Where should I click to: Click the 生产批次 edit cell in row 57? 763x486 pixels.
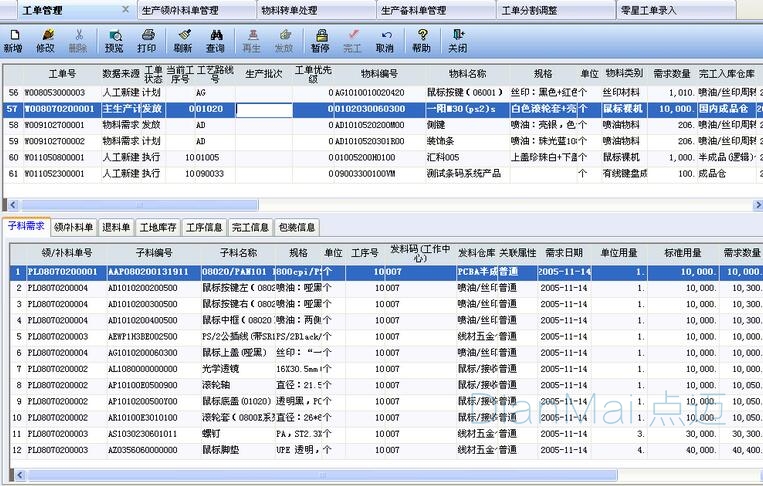click(x=263, y=109)
